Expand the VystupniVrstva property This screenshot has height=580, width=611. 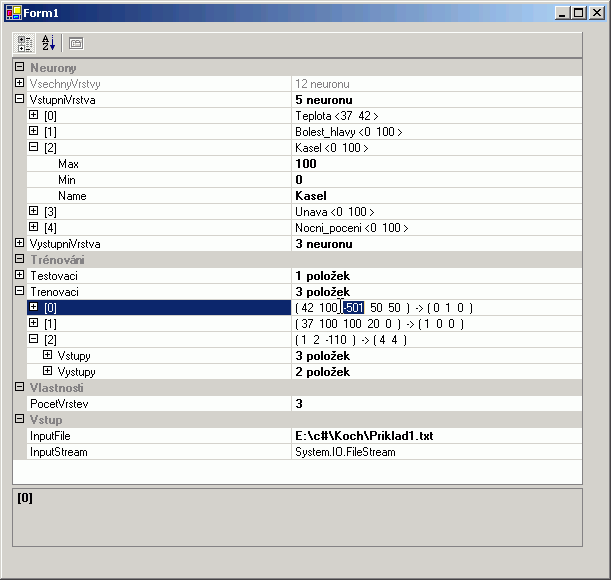click(19, 243)
